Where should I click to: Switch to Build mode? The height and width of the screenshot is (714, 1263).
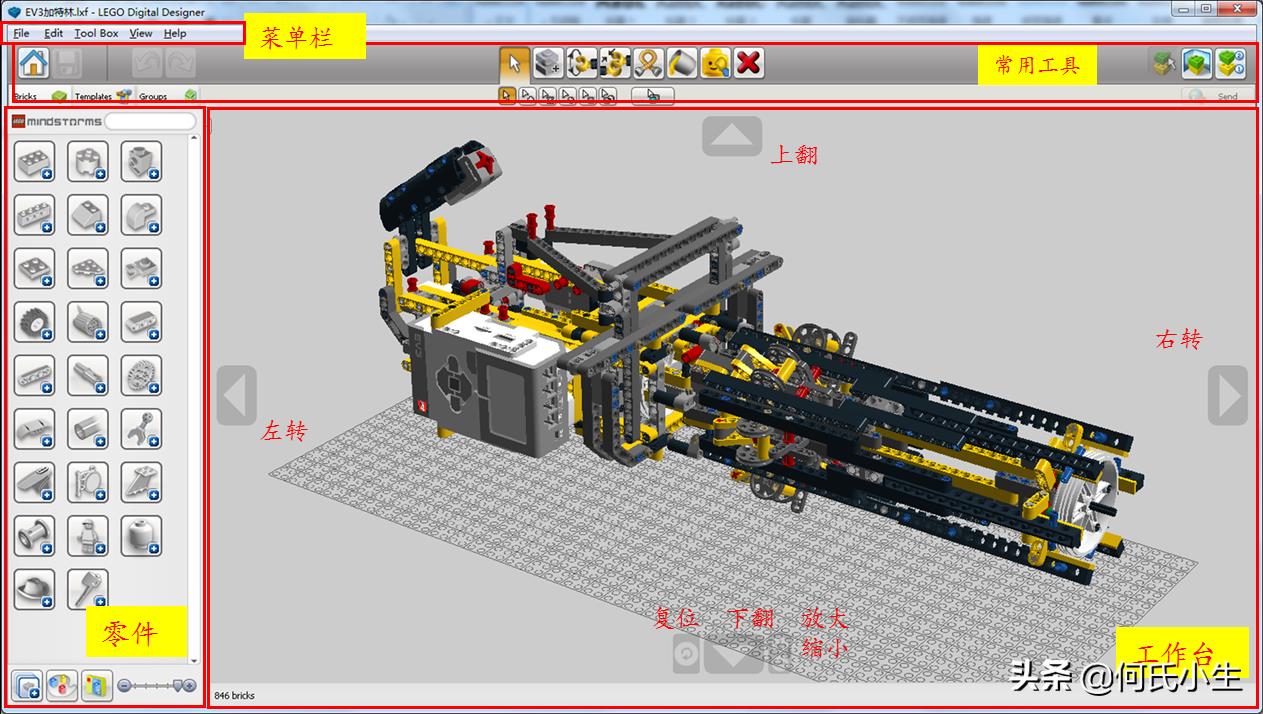click(x=1163, y=64)
